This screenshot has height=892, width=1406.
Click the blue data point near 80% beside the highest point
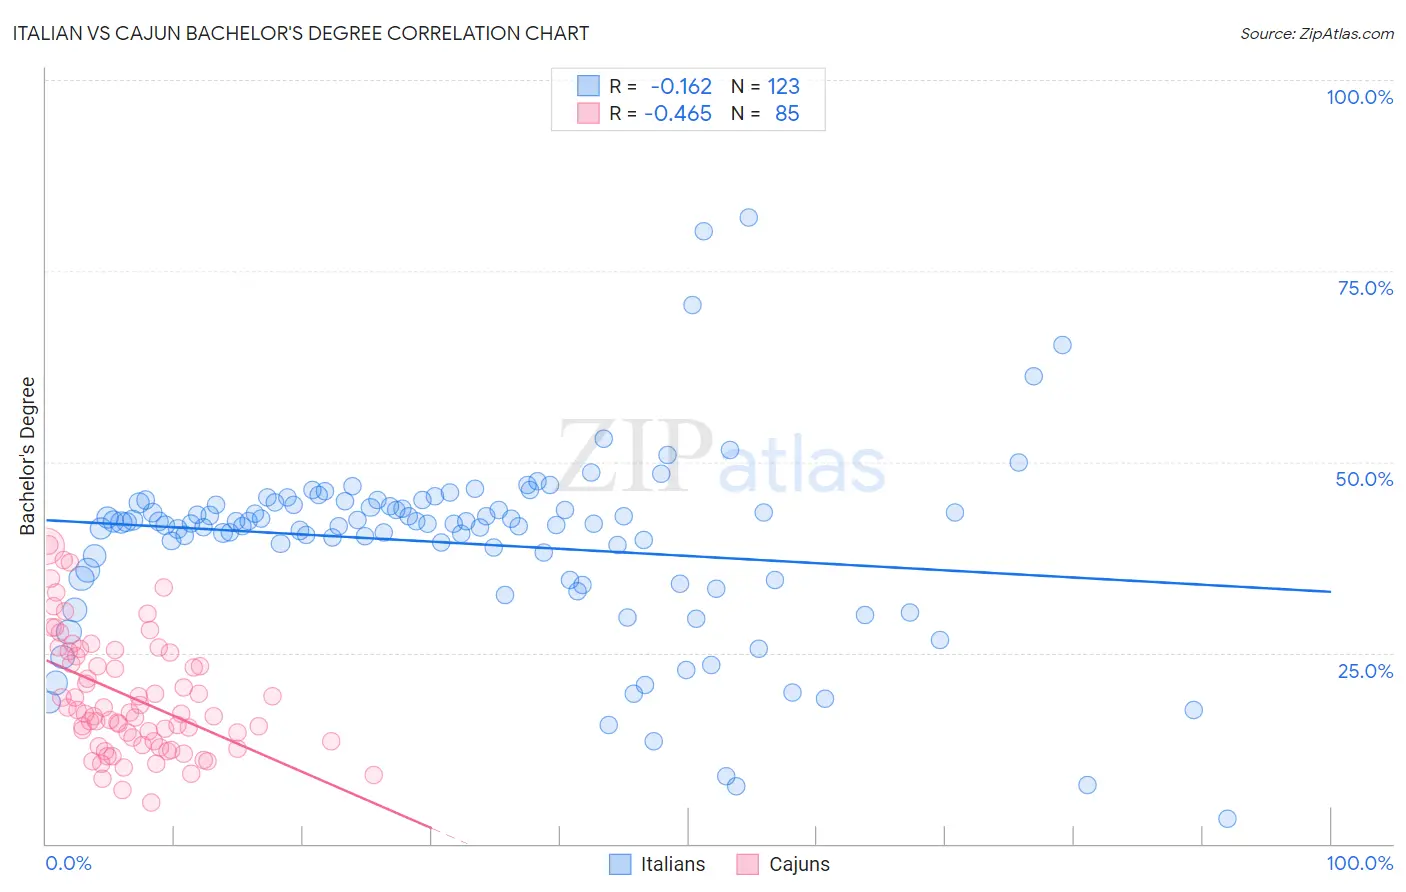click(703, 231)
